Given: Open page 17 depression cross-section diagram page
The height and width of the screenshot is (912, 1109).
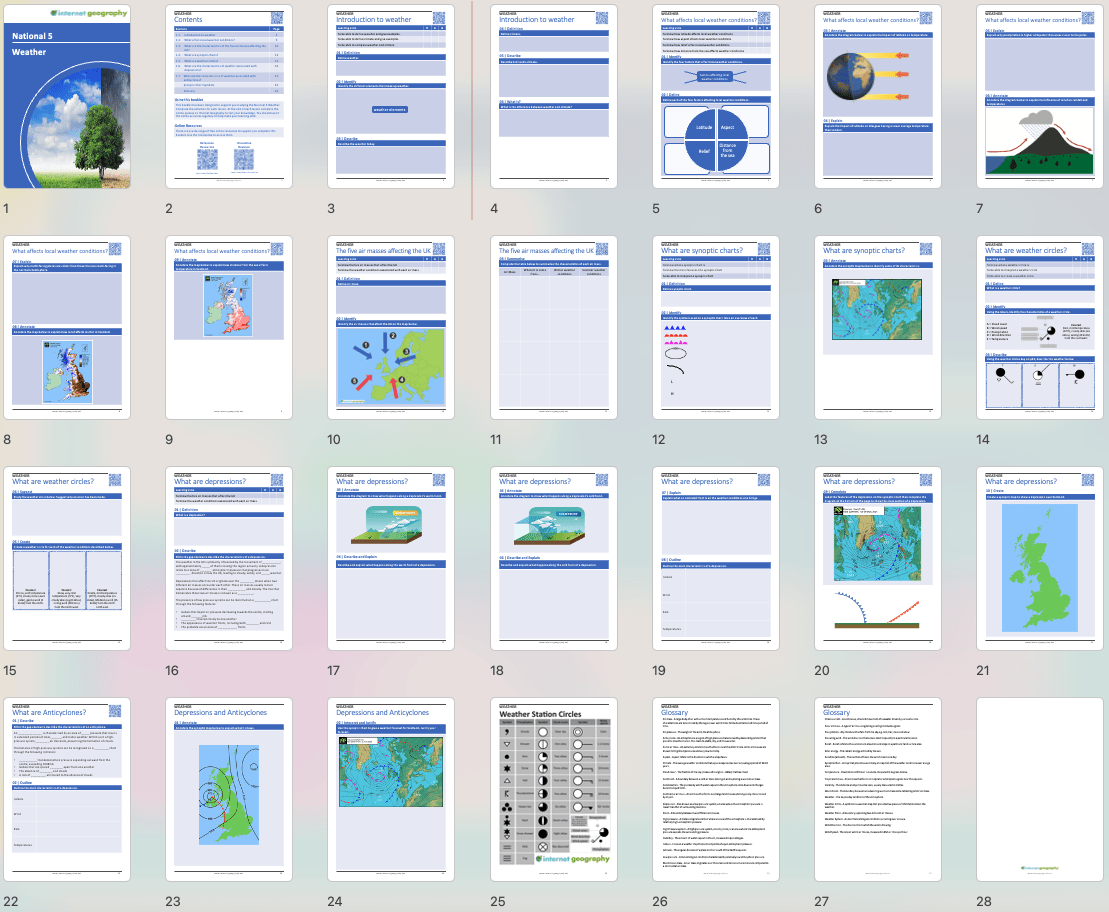Looking at the screenshot, I should [390, 558].
